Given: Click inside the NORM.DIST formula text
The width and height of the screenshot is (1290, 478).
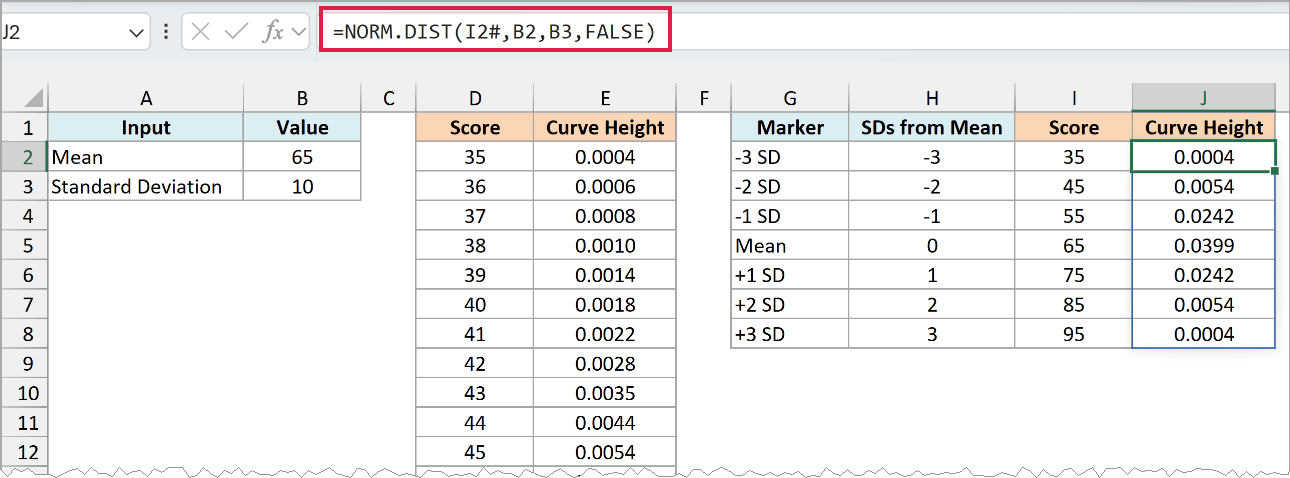Looking at the screenshot, I should click(x=494, y=32).
